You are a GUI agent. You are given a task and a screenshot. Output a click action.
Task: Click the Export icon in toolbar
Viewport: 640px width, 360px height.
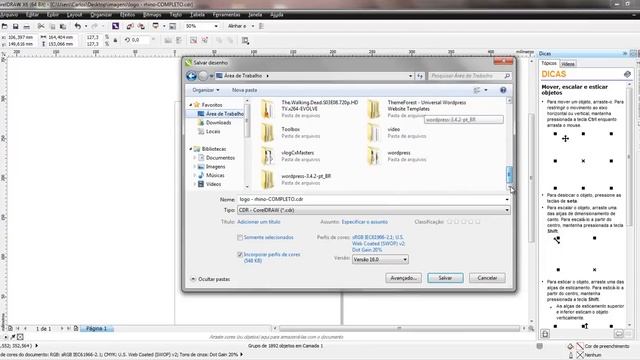(141, 26)
